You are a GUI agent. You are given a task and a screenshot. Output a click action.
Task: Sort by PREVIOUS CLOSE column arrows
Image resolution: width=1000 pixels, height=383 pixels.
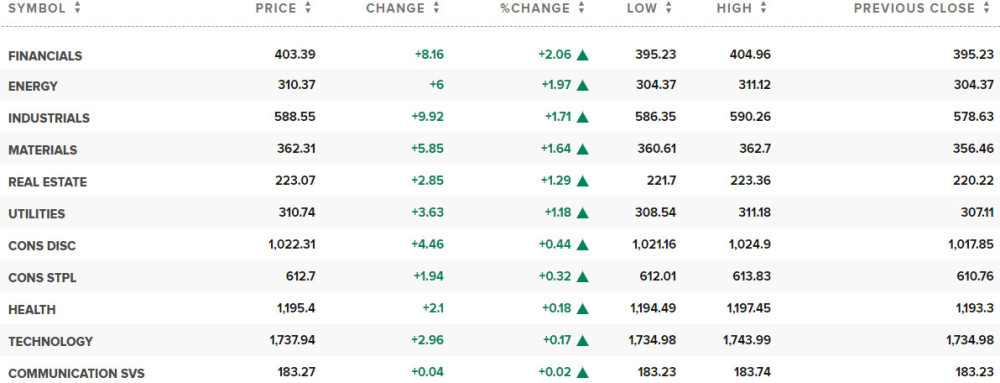click(x=989, y=8)
